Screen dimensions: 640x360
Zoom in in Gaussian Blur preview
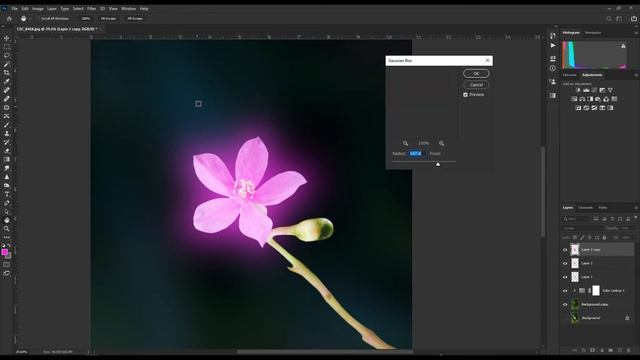tap(441, 143)
